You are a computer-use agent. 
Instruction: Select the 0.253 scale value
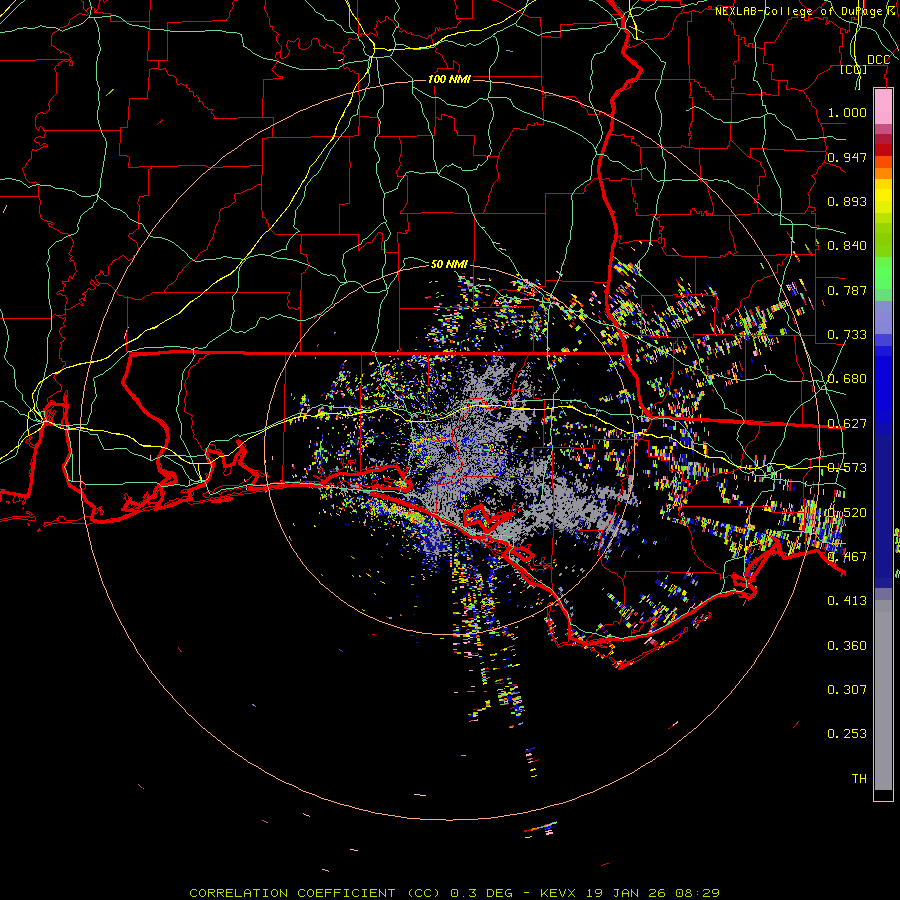tap(847, 734)
